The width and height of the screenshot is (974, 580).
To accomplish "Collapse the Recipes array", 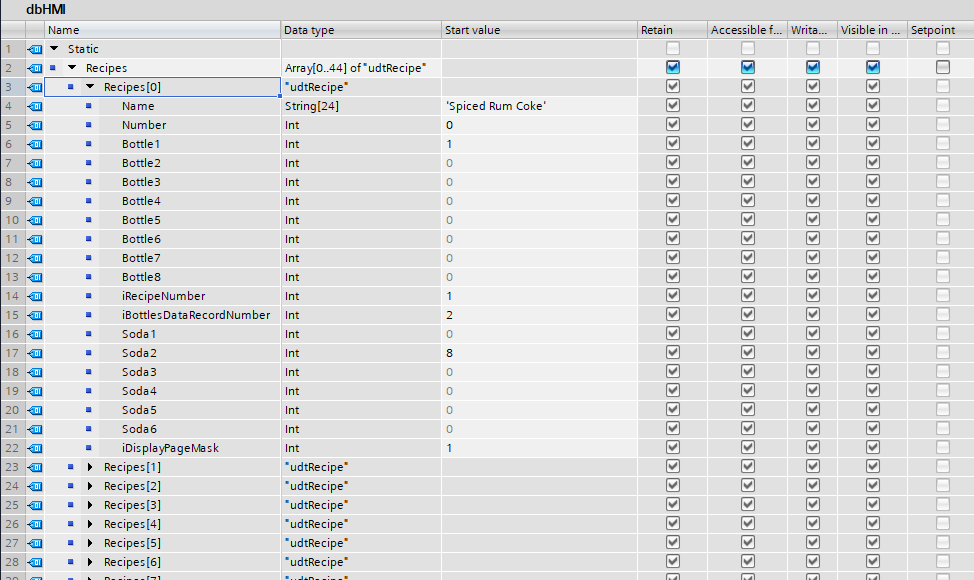I will point(72,68).
